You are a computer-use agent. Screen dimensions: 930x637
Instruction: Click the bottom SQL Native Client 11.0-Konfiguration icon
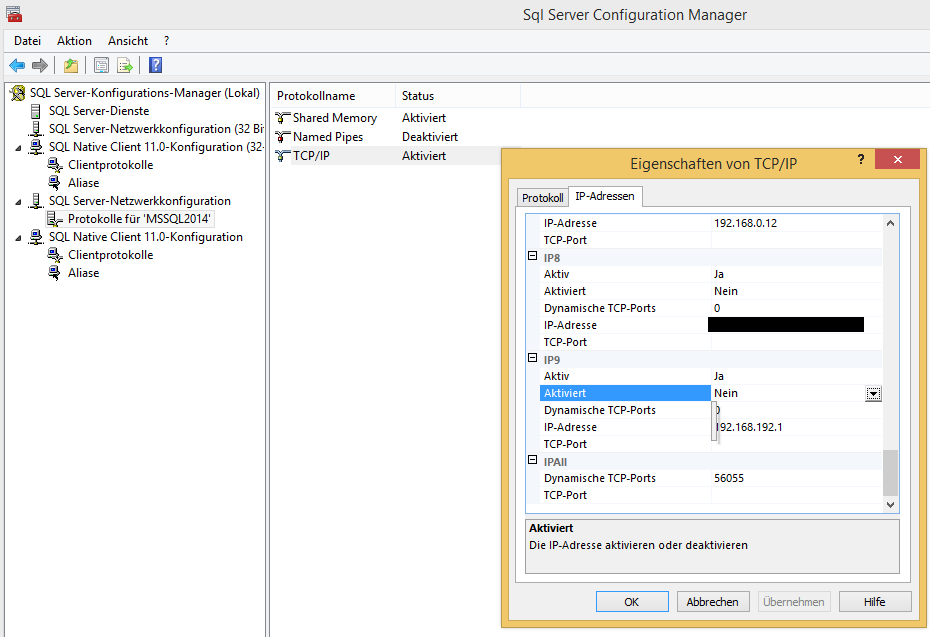[36, 237]
